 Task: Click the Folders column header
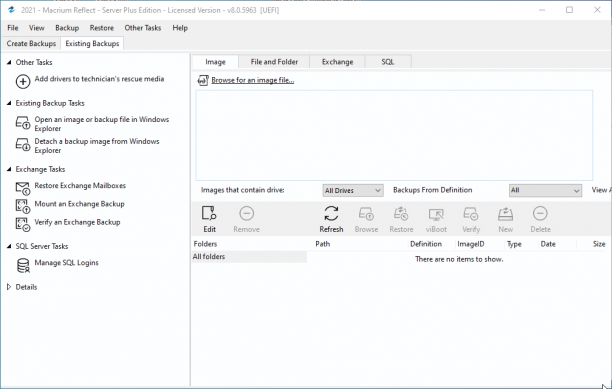[205, 244]
